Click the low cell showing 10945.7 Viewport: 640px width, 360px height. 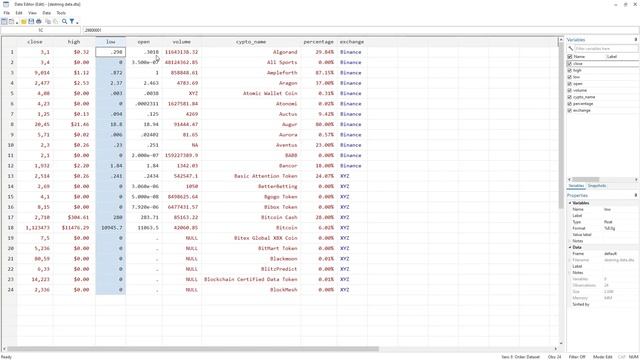111,228
